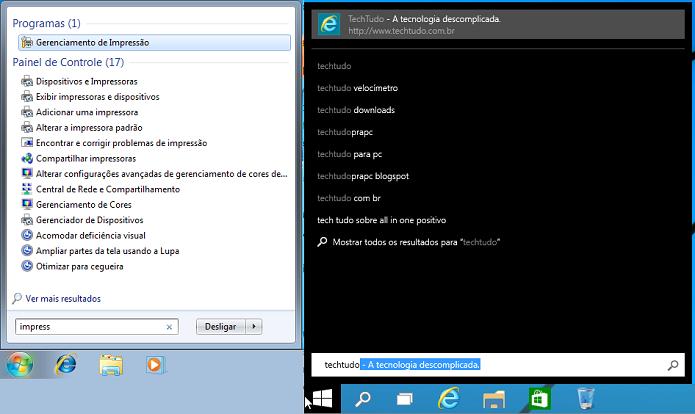Open Gerenciamento de Impressão program result

154,43
